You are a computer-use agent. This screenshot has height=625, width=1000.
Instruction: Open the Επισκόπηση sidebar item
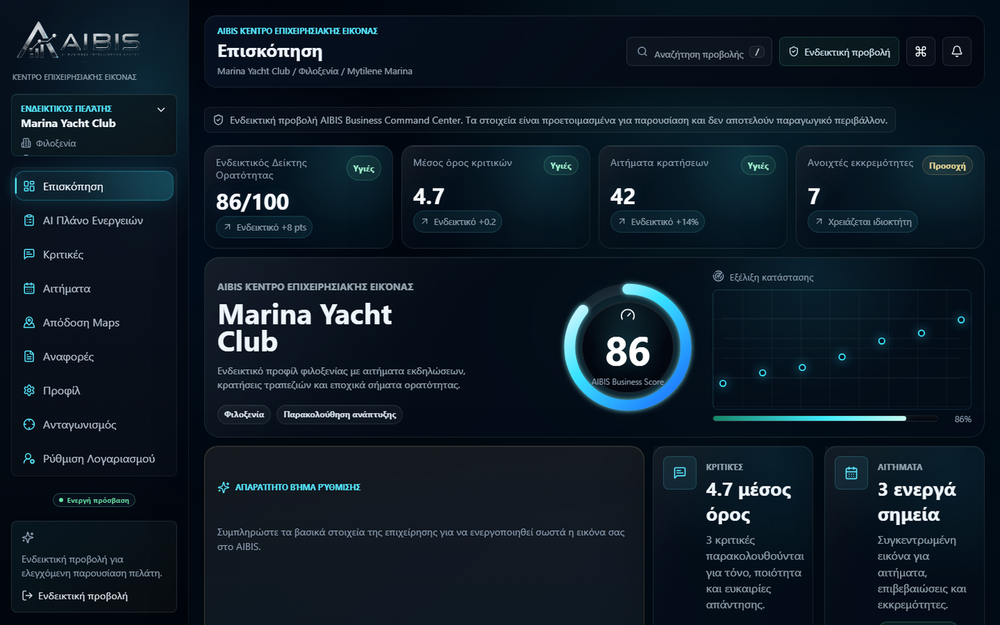(94, 186)
